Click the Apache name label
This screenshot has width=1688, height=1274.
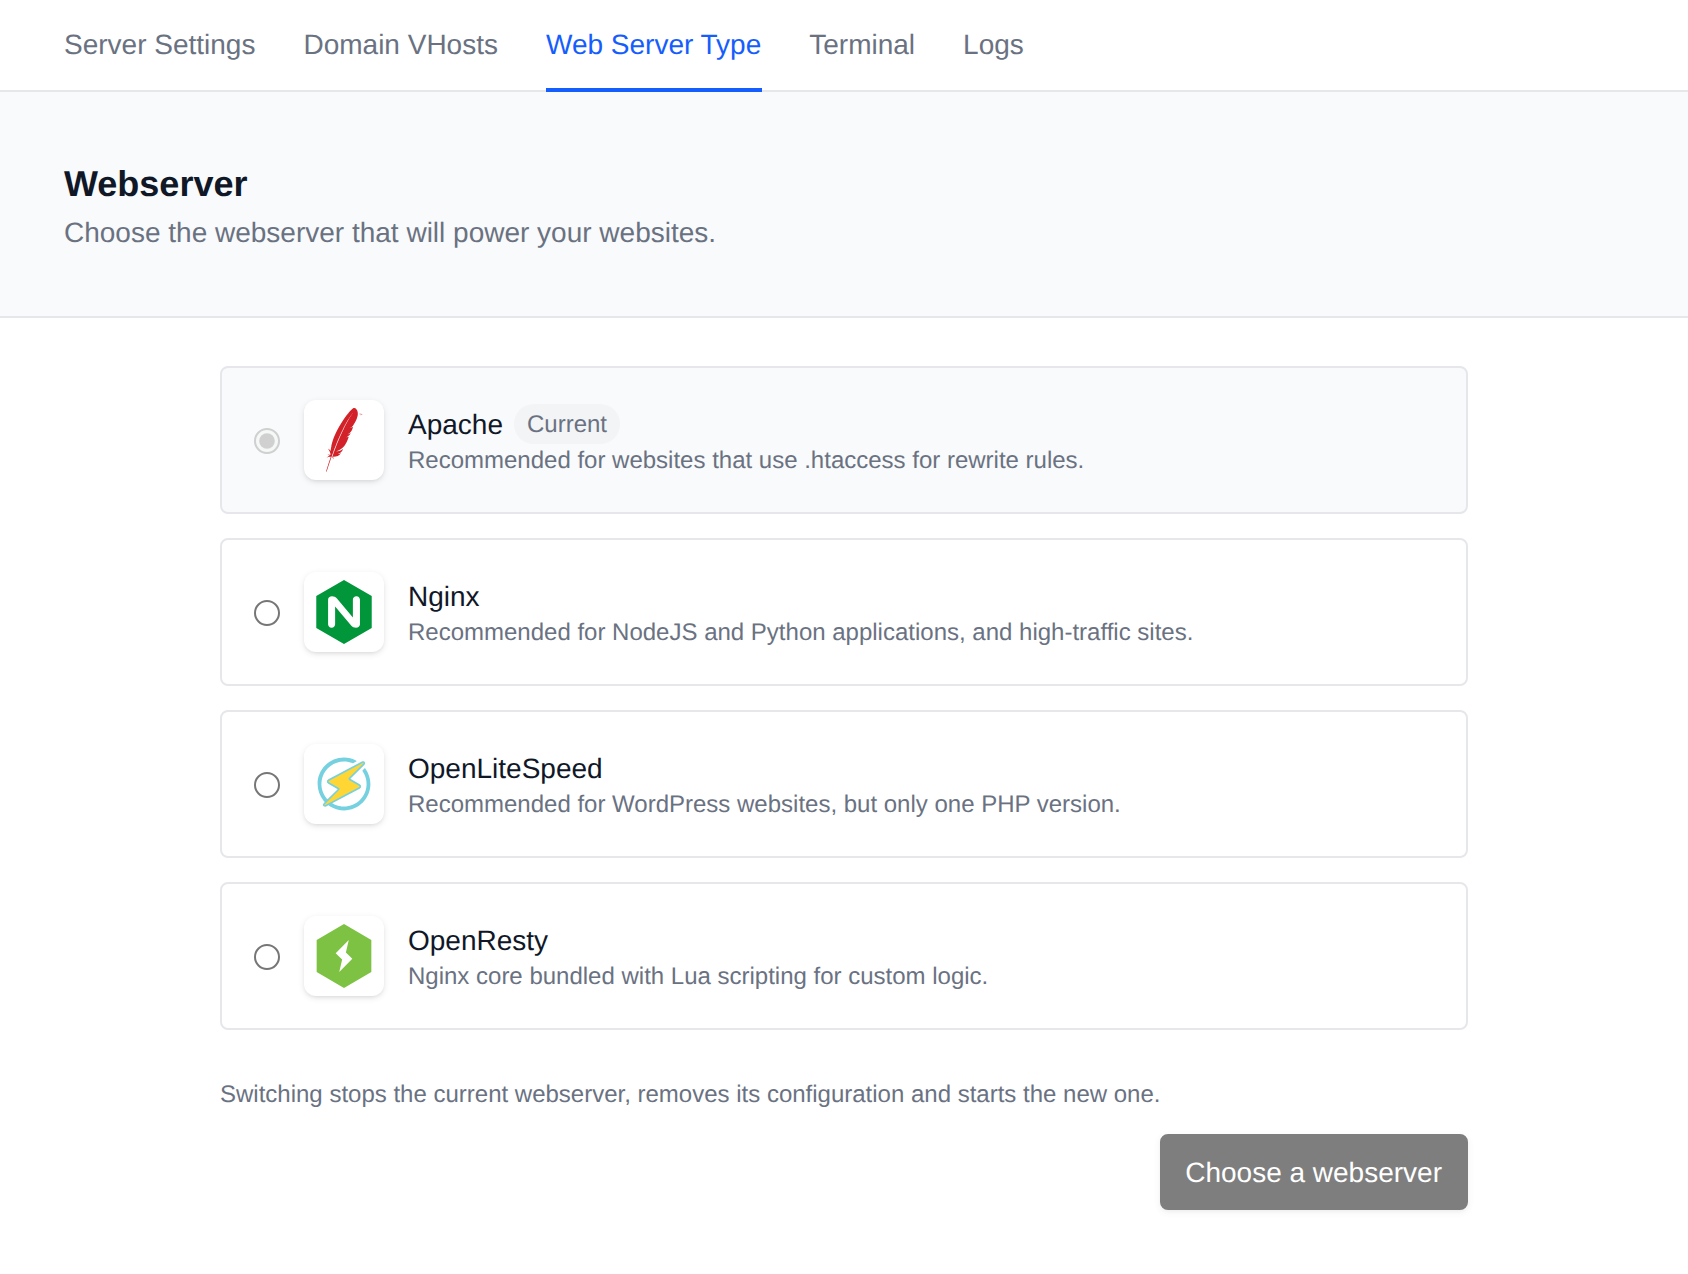455,424
